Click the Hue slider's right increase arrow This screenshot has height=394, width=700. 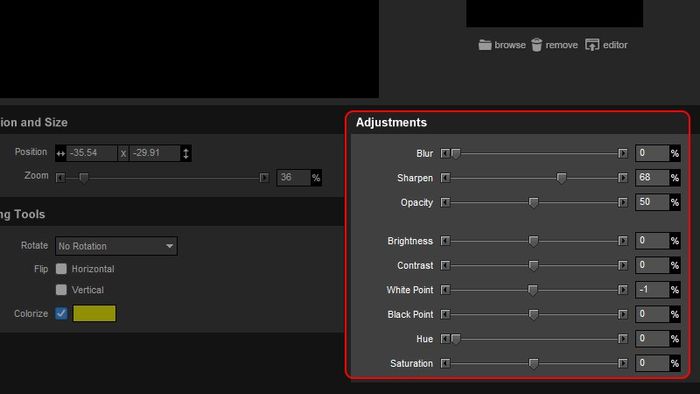pyautogui.click(x=623, y=339)
